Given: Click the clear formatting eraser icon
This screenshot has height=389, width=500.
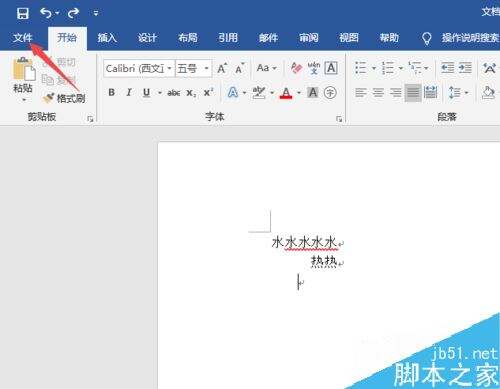Looking at the screenshot, I should click(x=296, y=68).
